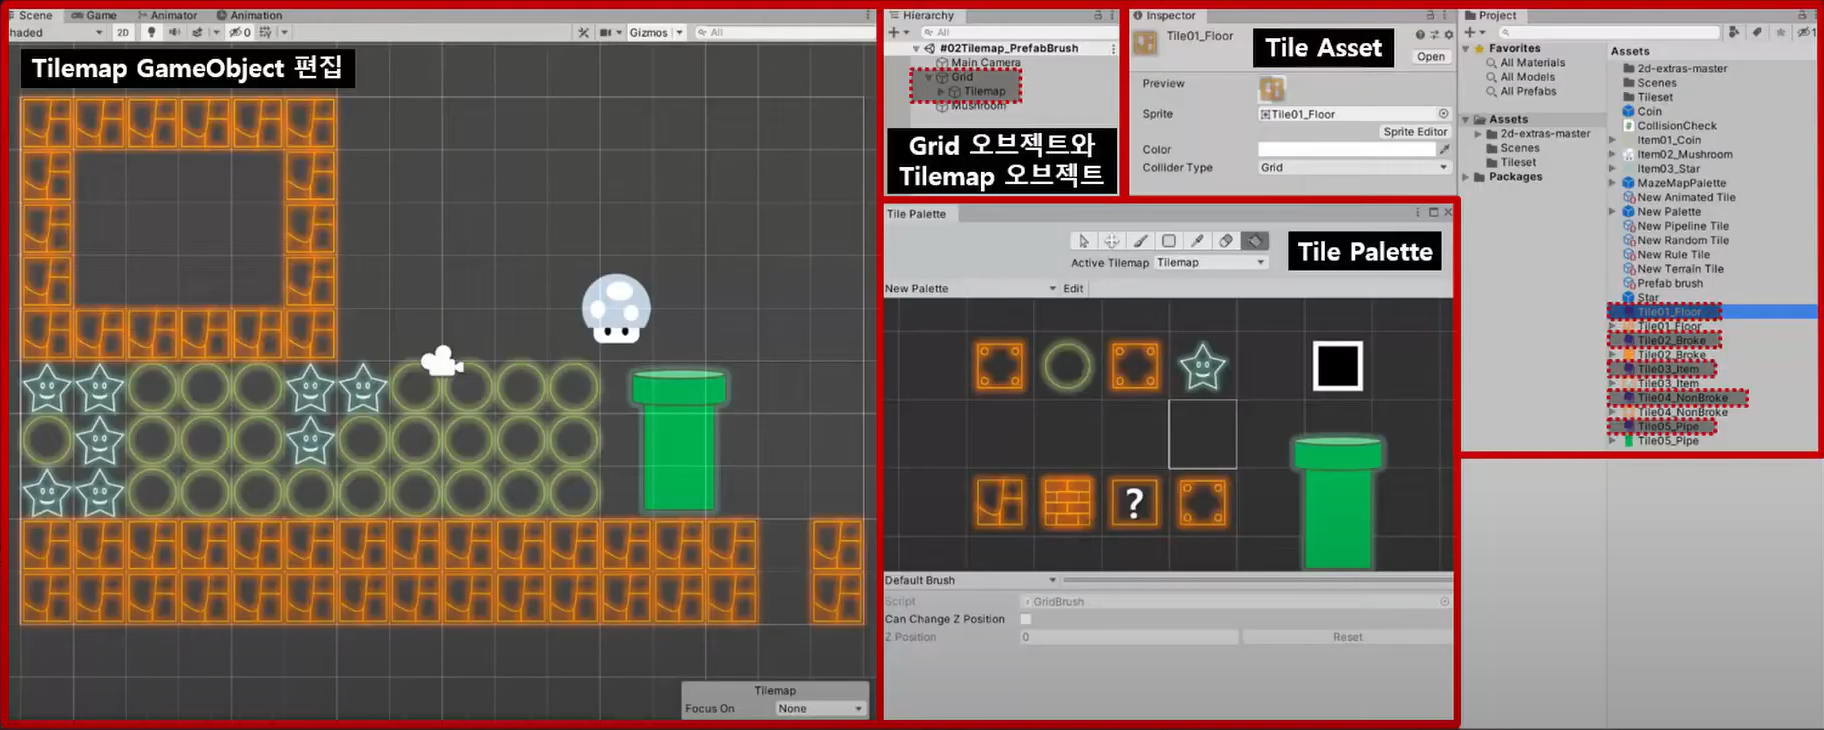Open the Collider Type dropdown

tap(1354, 168)
